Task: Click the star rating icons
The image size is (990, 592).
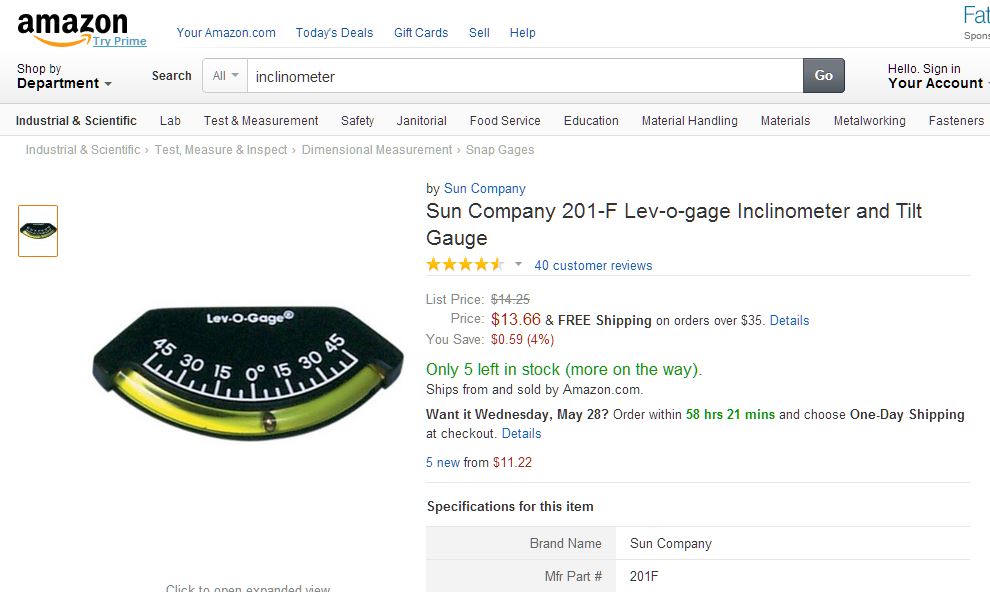Action: coord(465,265)
